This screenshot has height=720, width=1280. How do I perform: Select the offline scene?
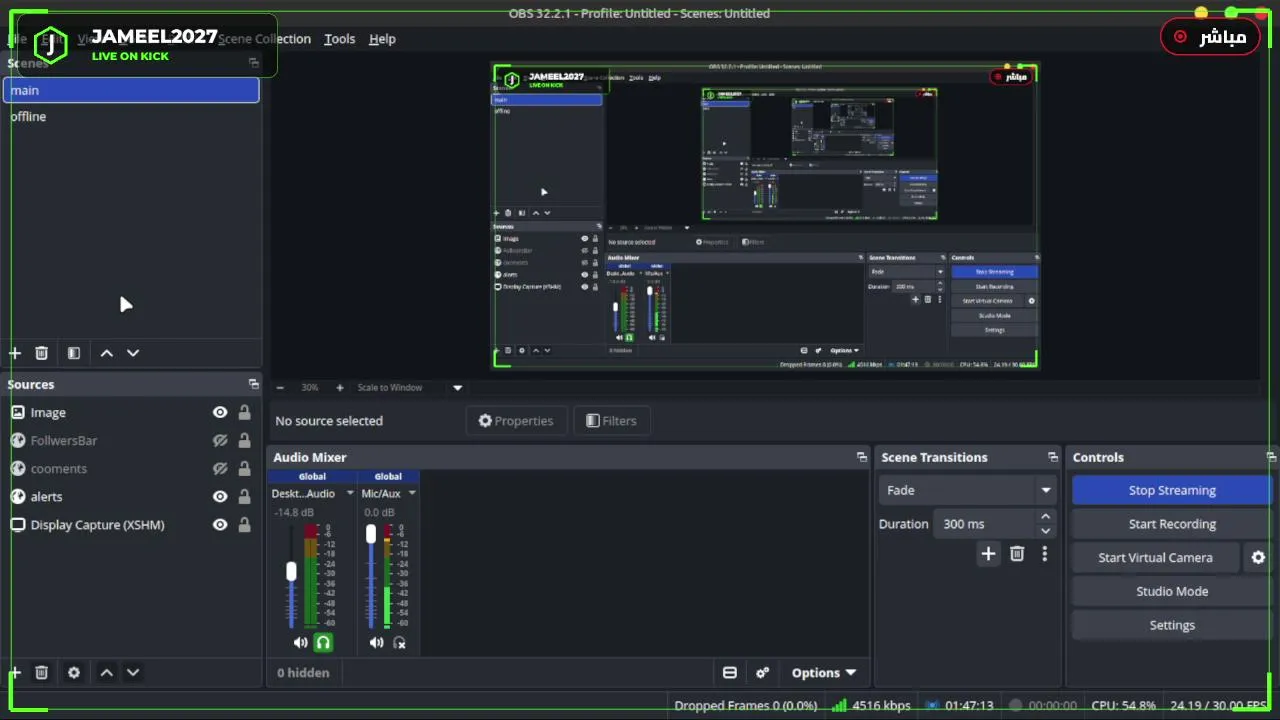(x=131, y=116)
